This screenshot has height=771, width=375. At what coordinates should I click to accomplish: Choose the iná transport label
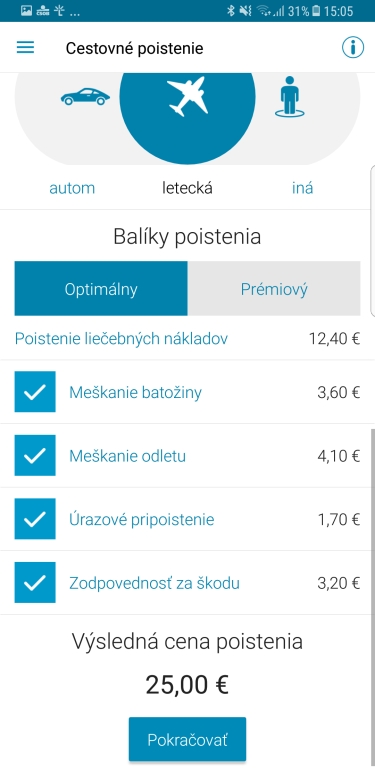pyautogui.click(x=302, y=188)
